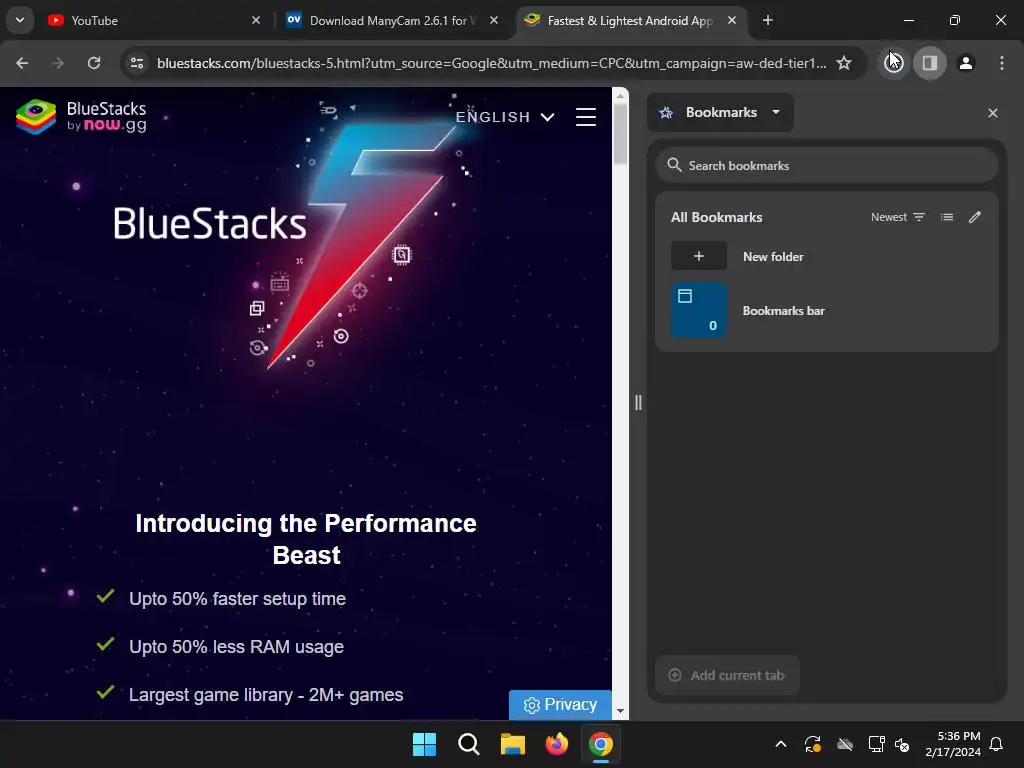1024x768 pixels.
Task: Switch to the Download ManyCam tab
Action: pos(392,20)
